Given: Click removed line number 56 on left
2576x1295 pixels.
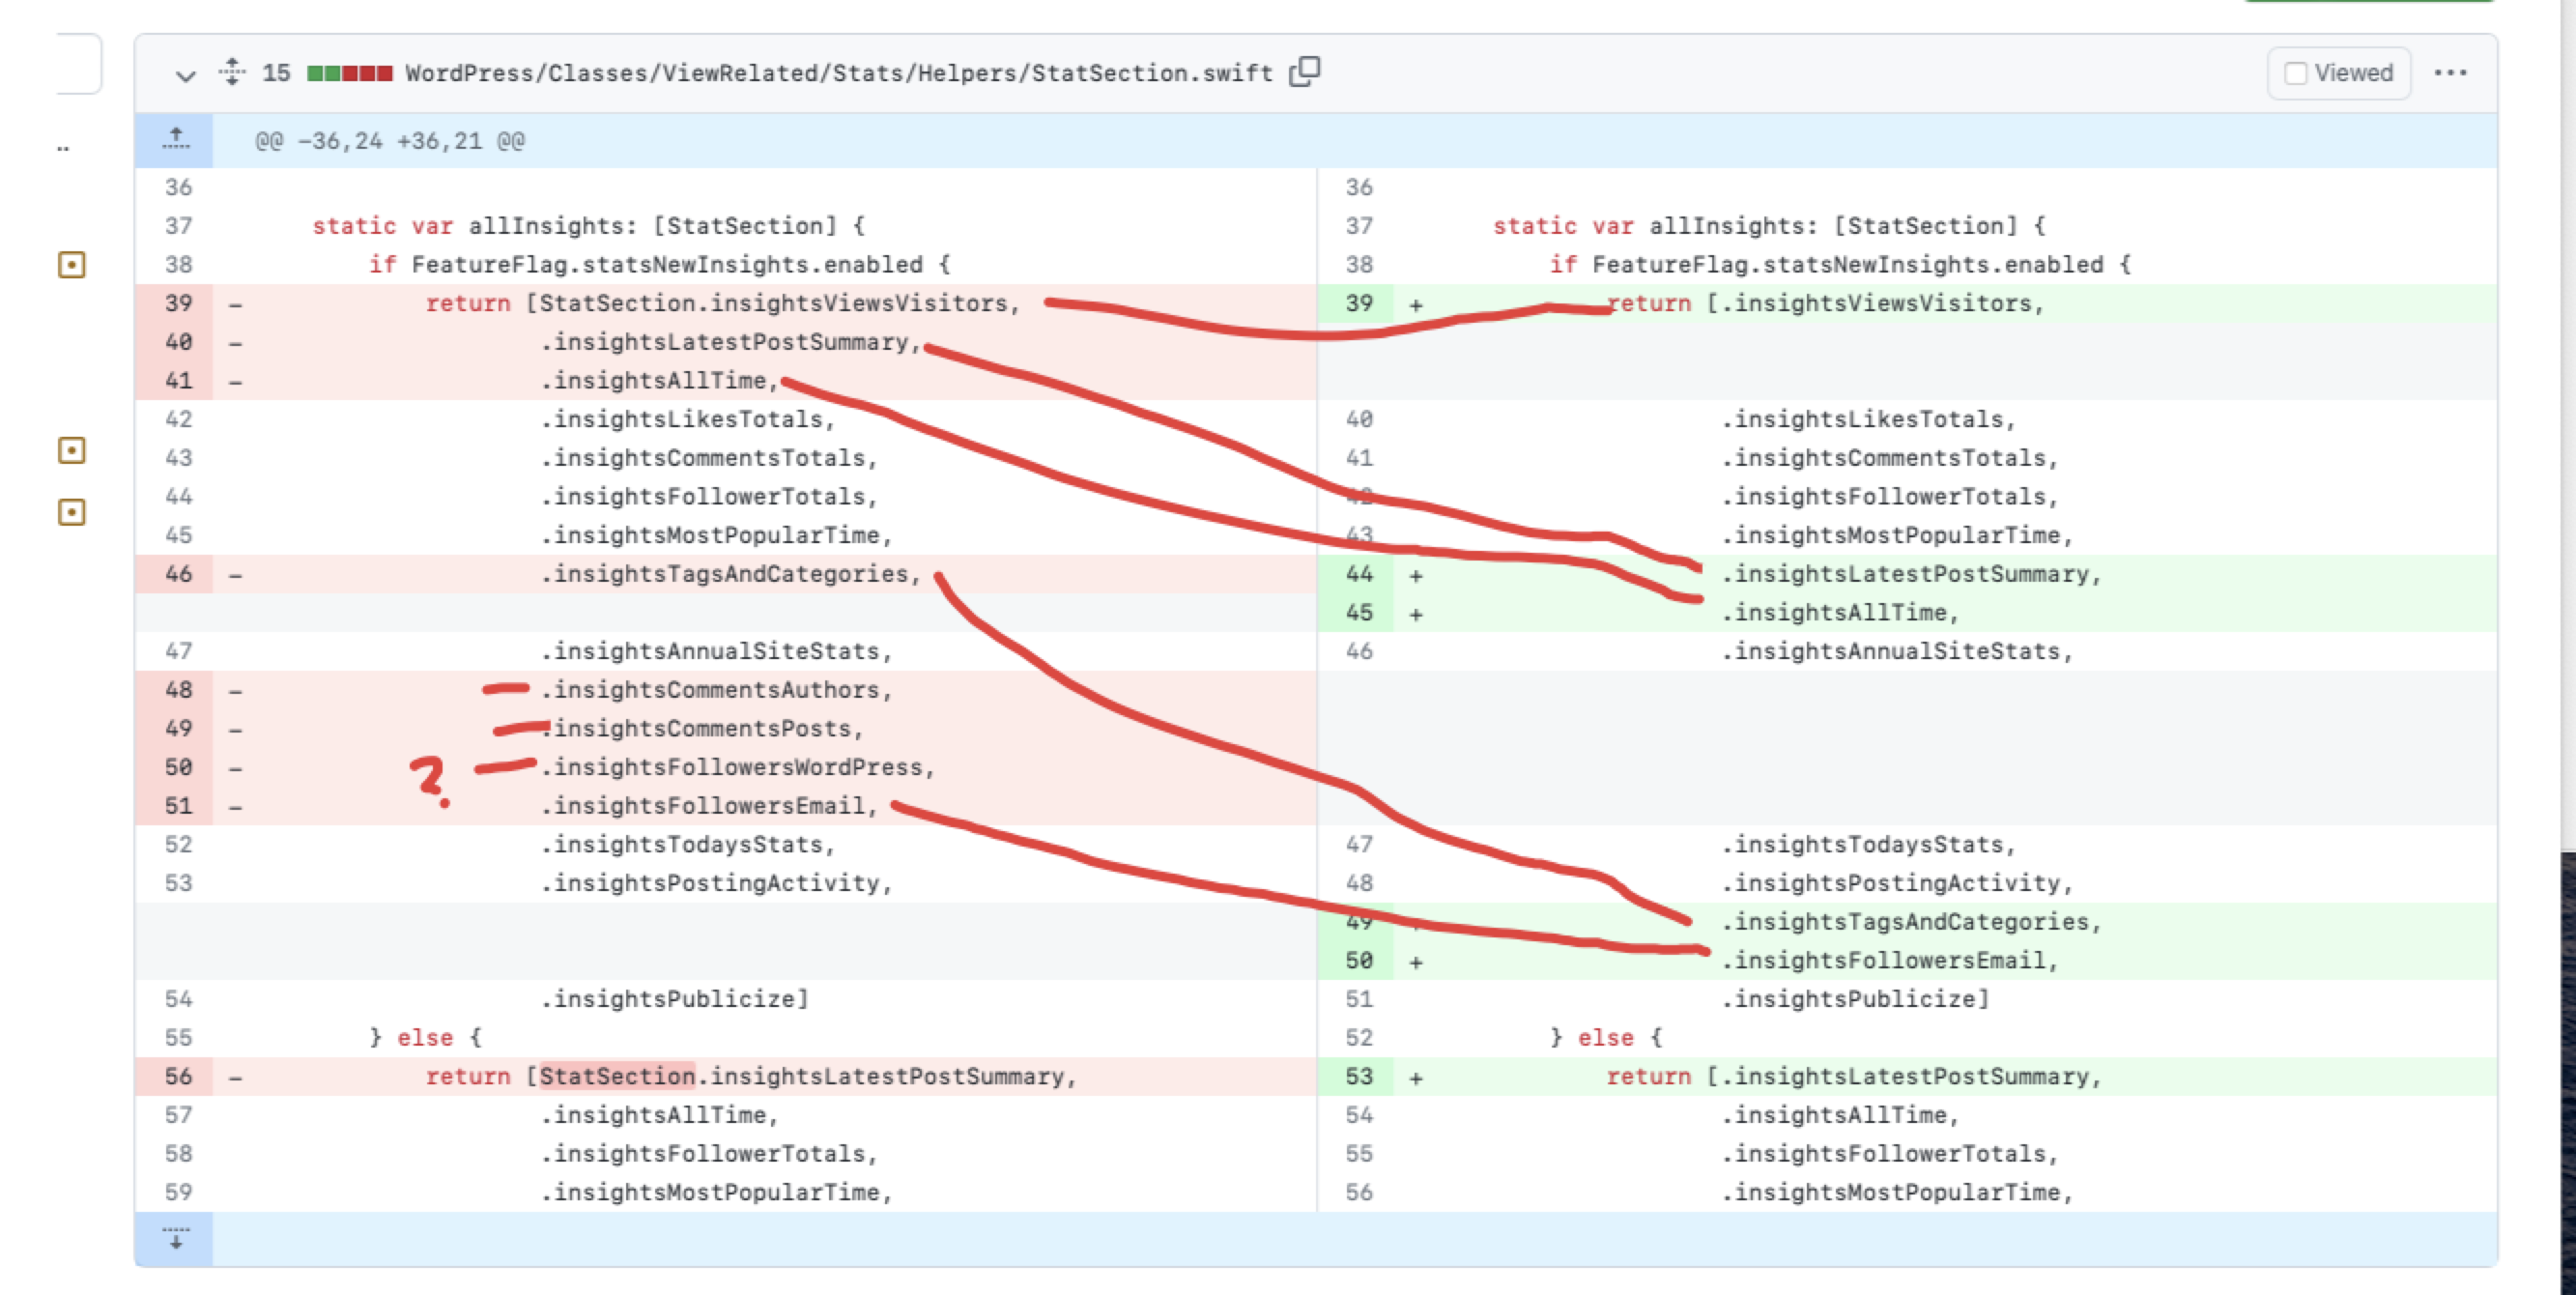Looking at the screenshot, I should tap(178, 1077).
